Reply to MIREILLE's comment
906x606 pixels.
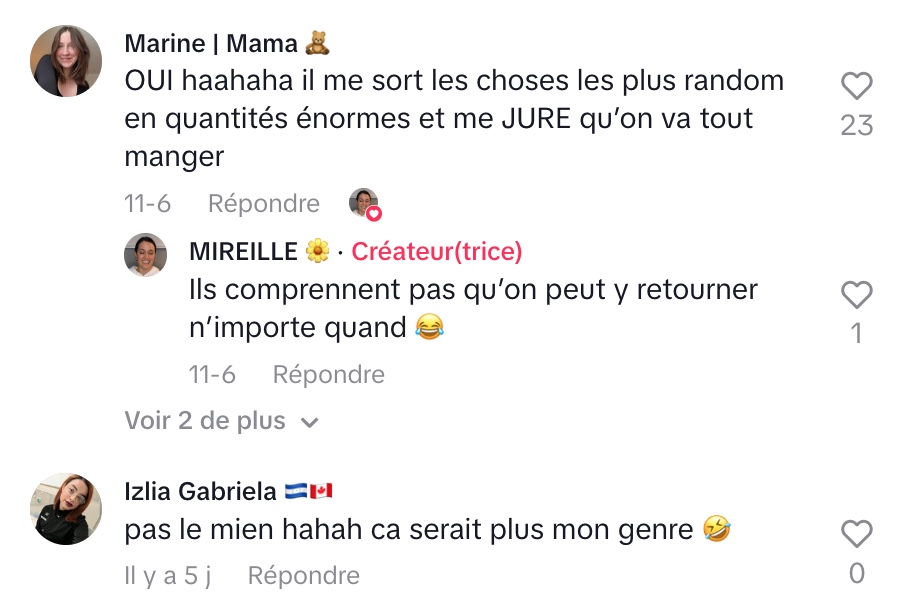tap(329, 375)
